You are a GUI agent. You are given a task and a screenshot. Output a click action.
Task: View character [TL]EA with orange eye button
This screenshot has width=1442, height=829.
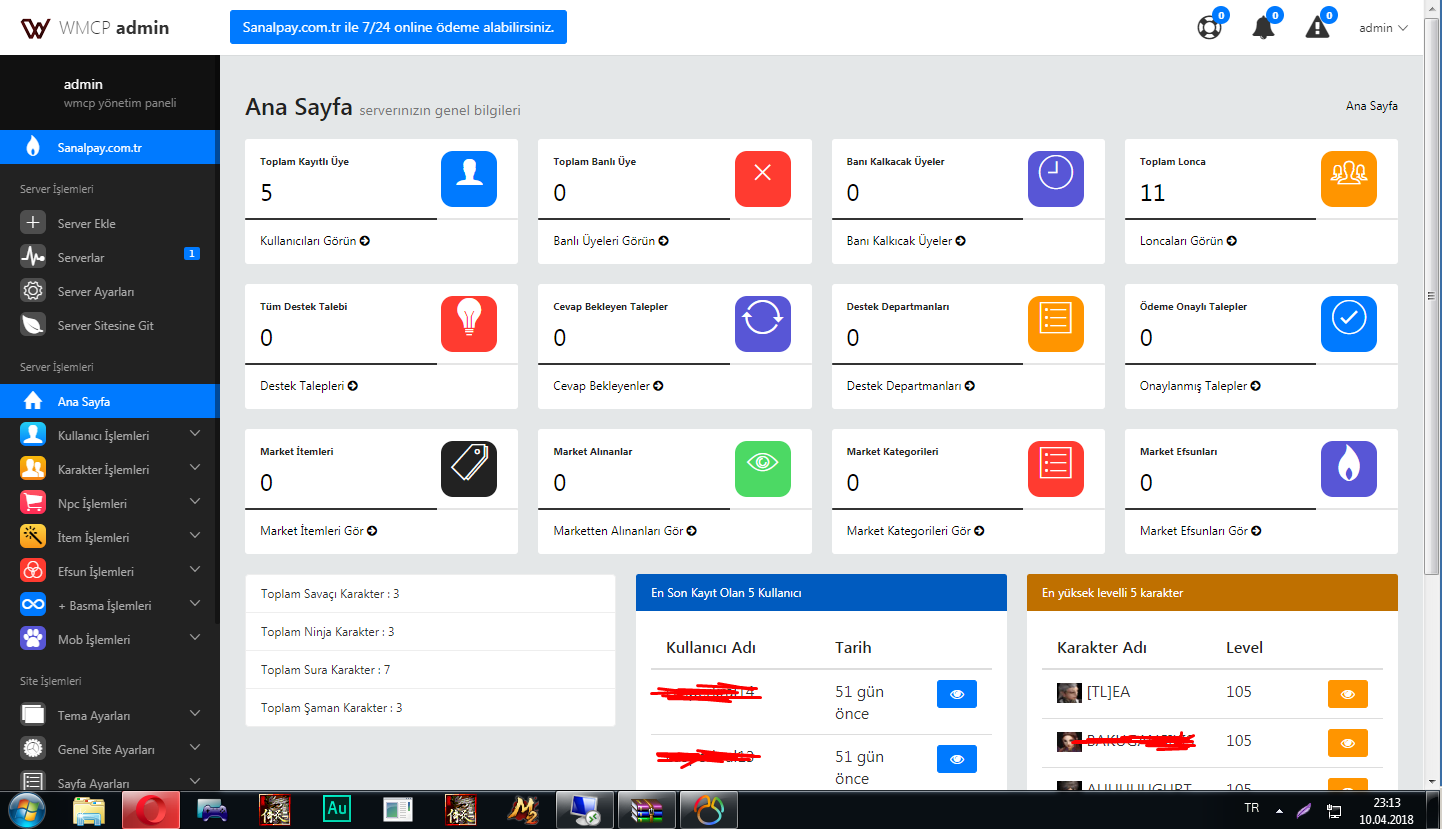[x=1348, y=694]
